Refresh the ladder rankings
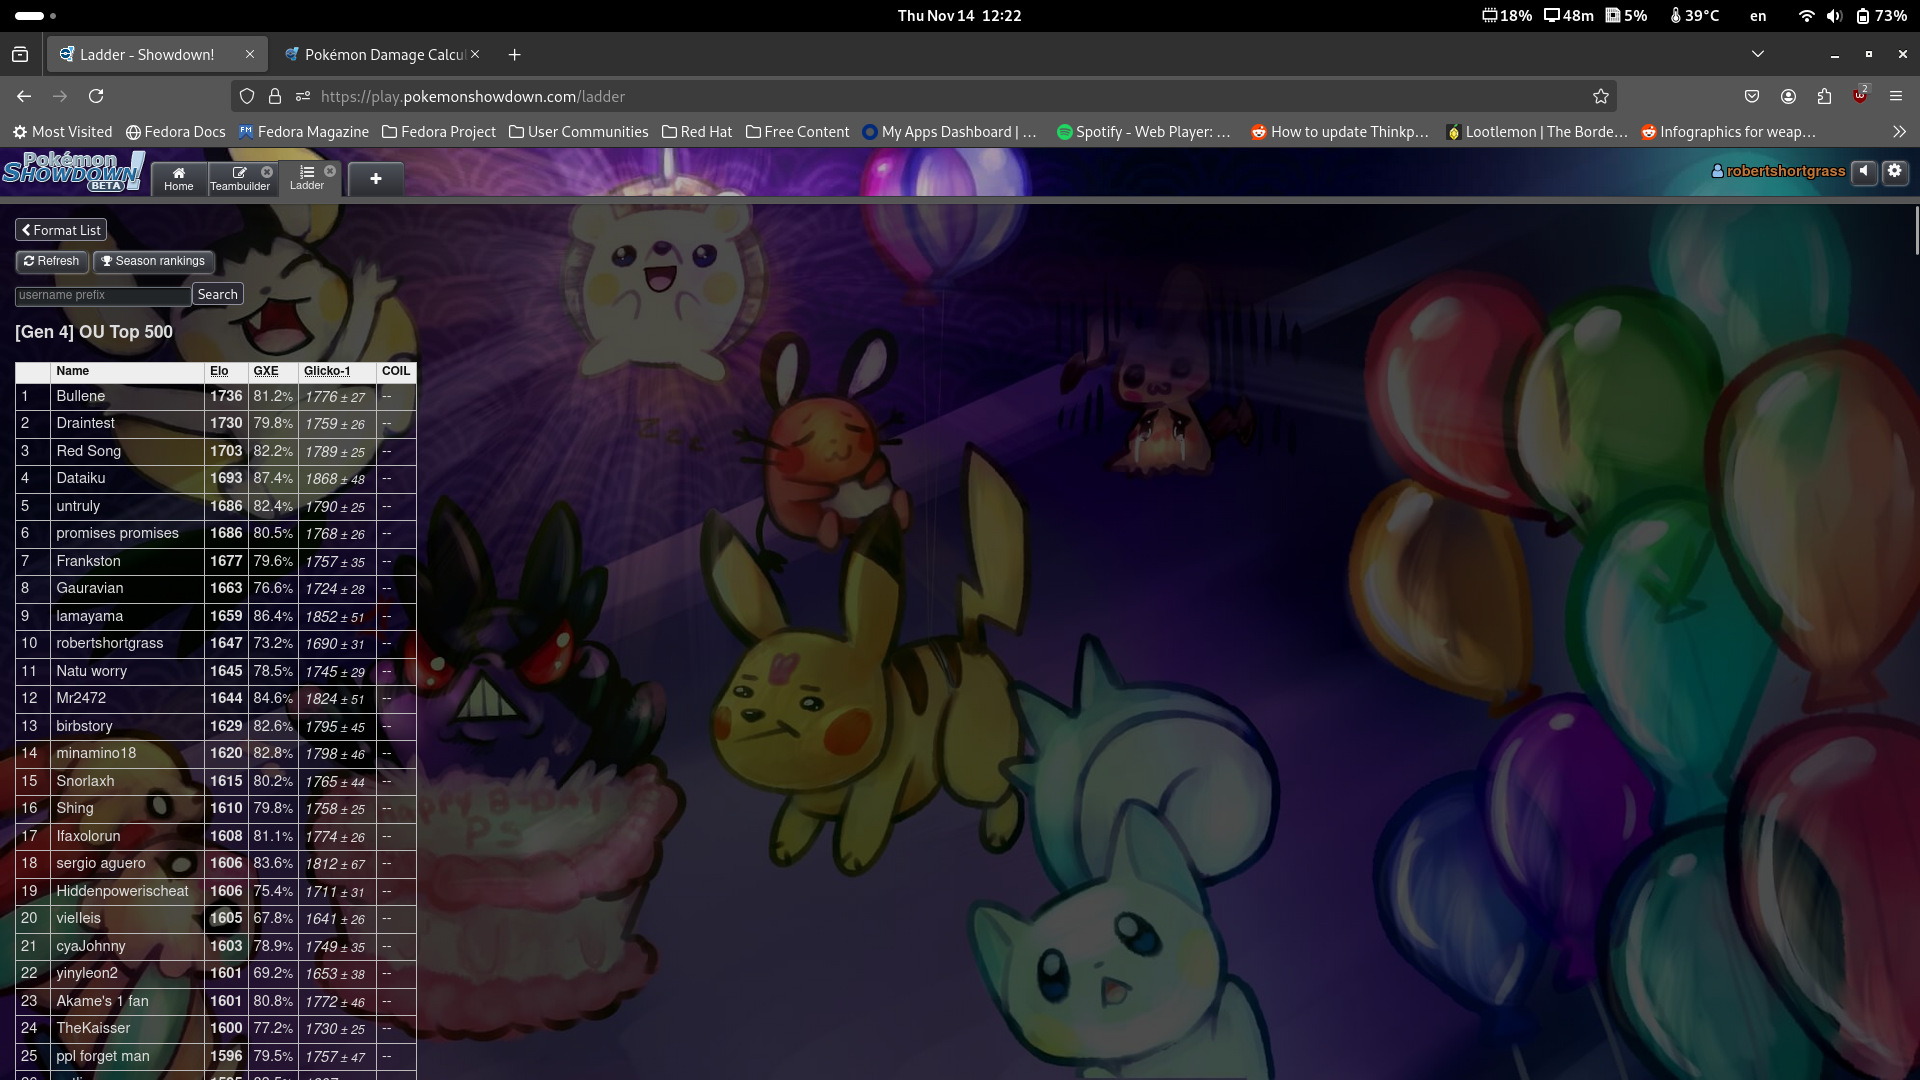Screen dimensions: 1920x1080 pyautogui.click(x=52, y=261)
